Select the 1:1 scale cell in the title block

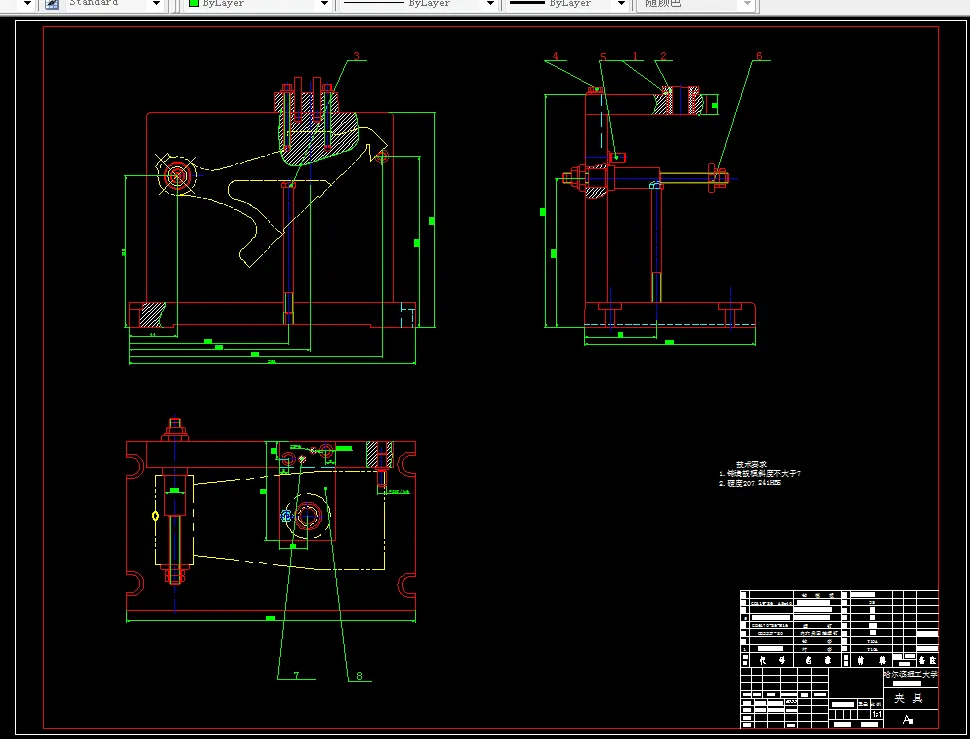[x=877, y=714]
